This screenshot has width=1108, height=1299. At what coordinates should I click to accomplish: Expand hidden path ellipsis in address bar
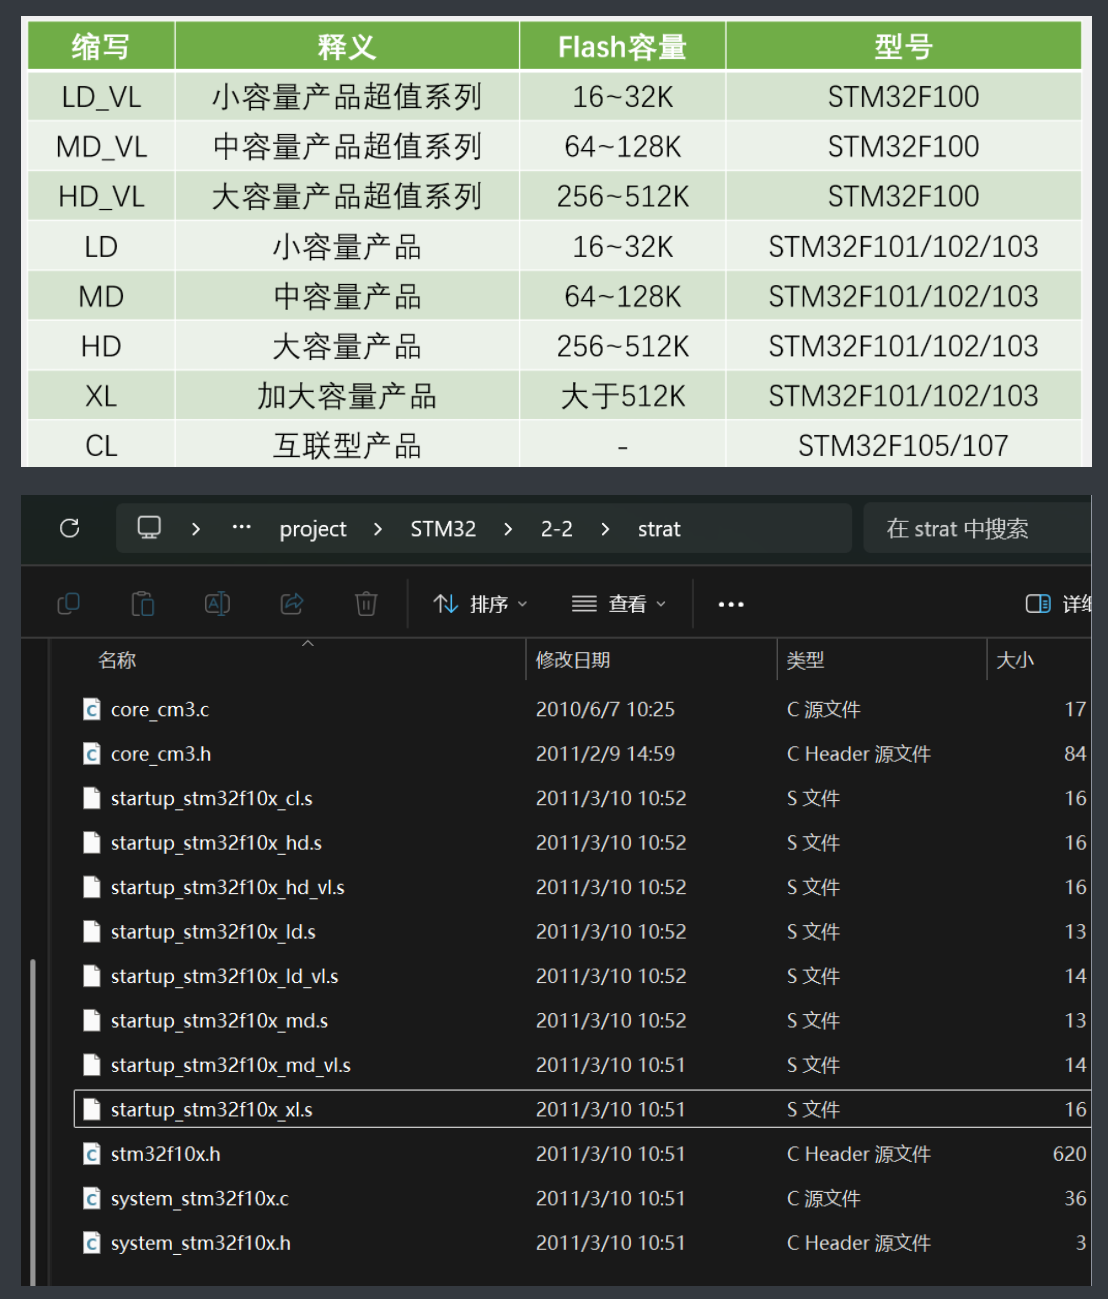241,527
